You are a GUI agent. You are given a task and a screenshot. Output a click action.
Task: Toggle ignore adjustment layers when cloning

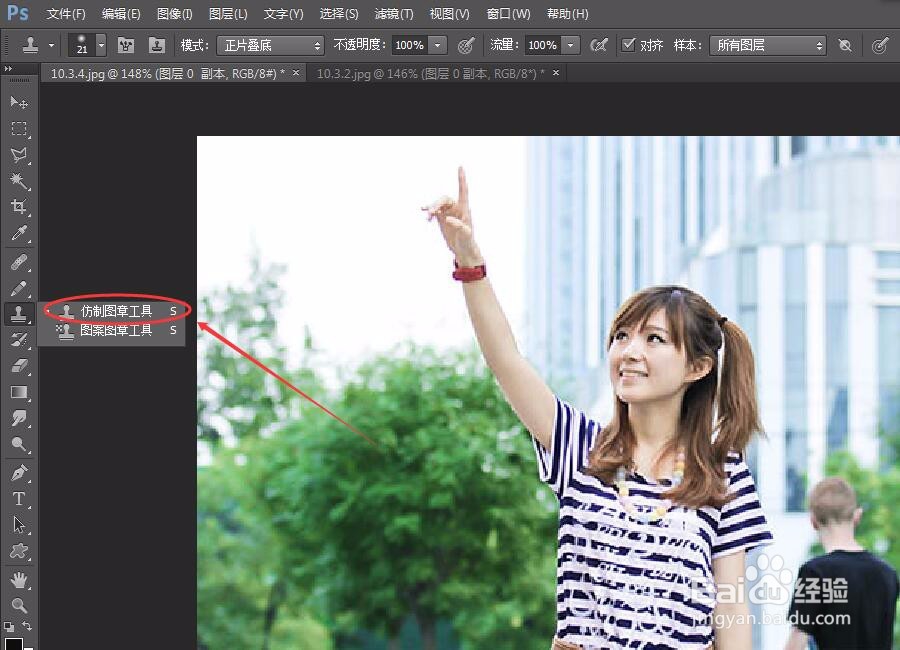click(845, 45)
